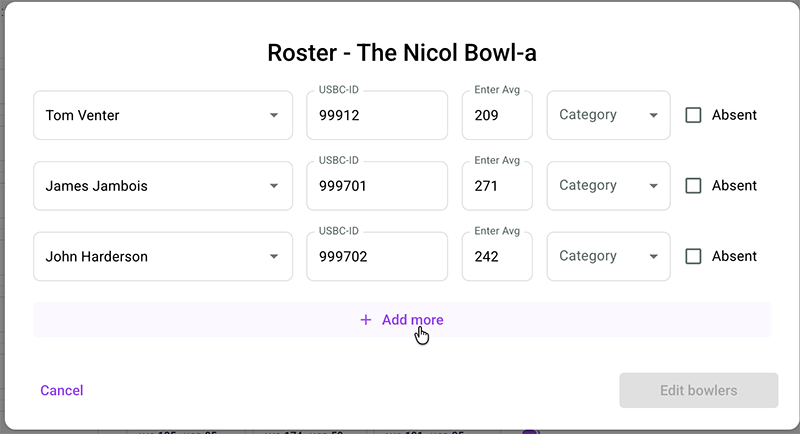Screen dimensions: 800x434
Task: Open the John Harderson bowler dropdown arrow
Action: [274, 257]
